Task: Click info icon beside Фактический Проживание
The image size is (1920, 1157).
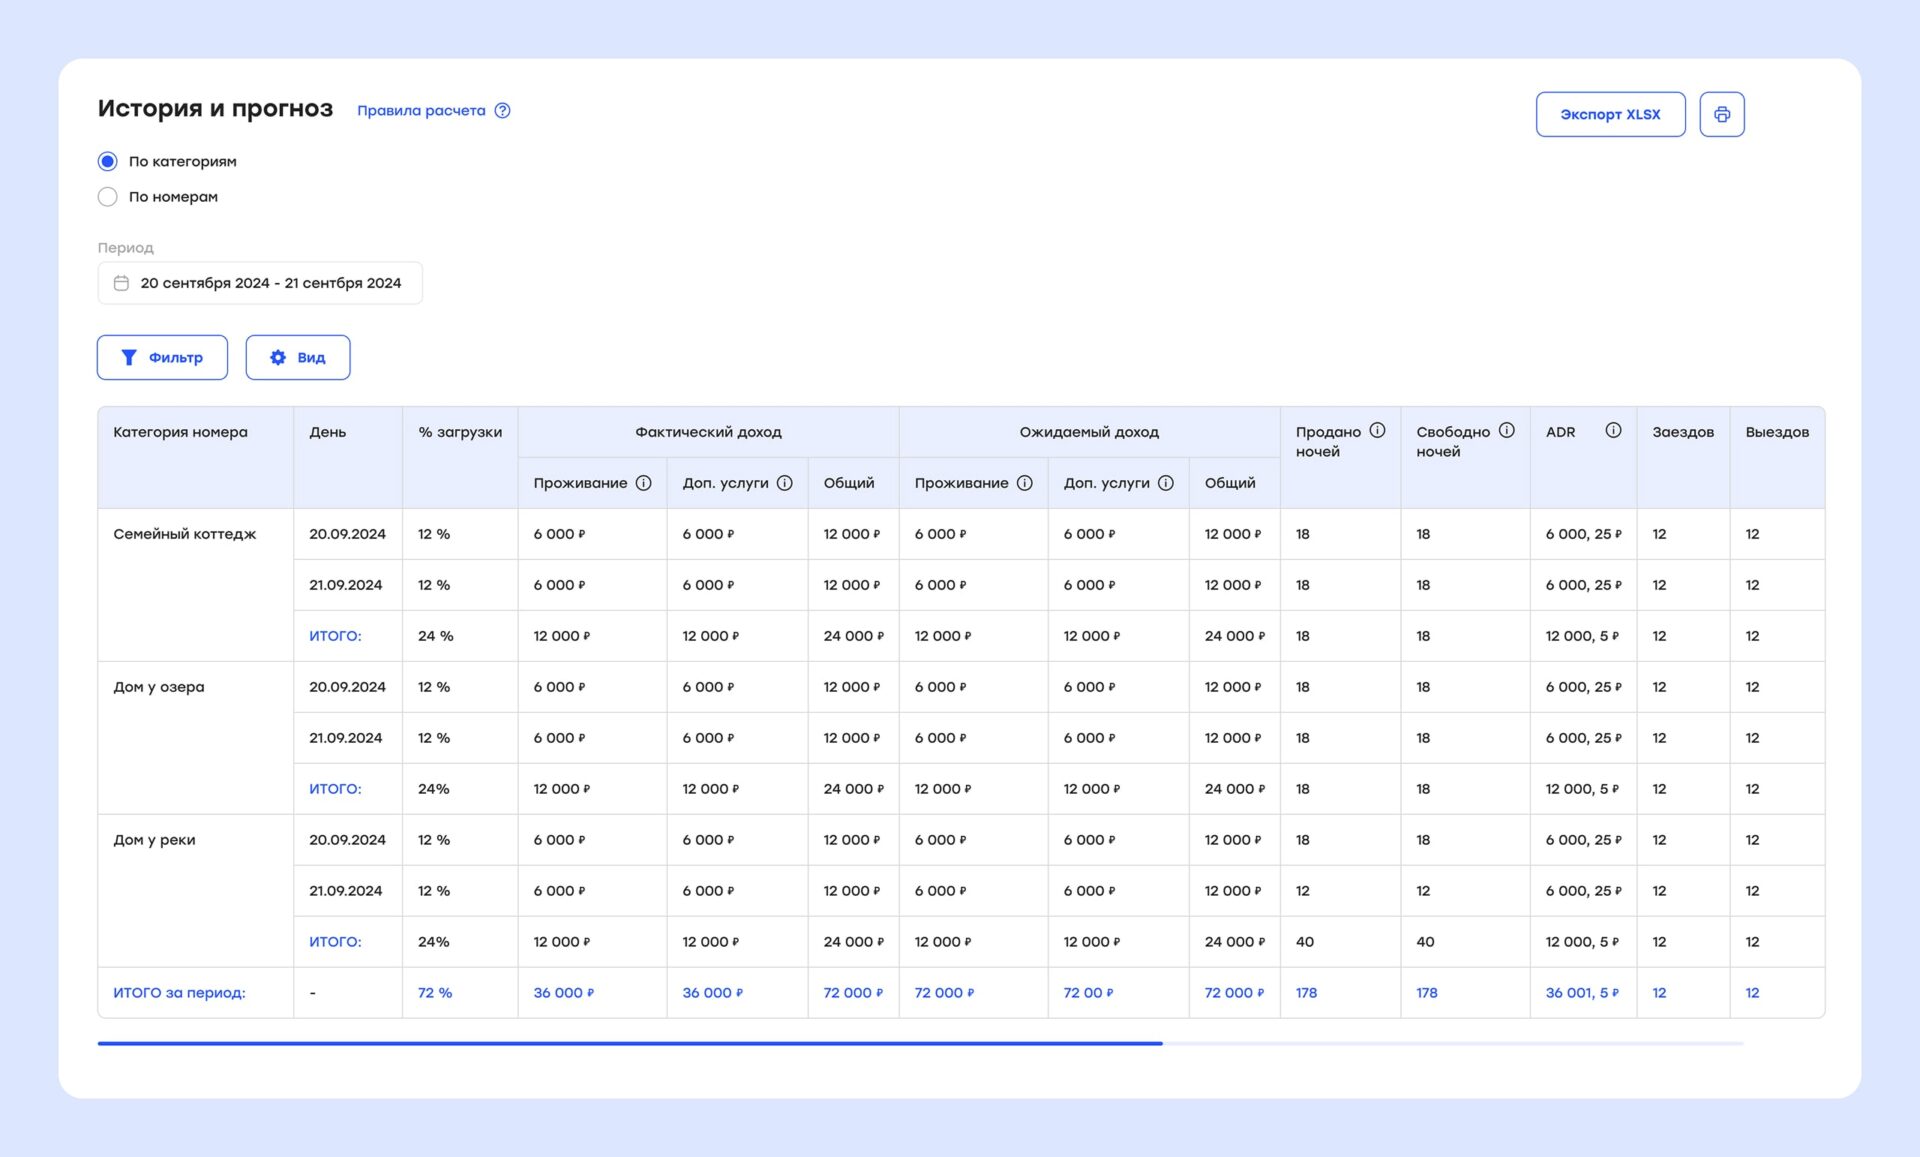Action: [643, 483]
